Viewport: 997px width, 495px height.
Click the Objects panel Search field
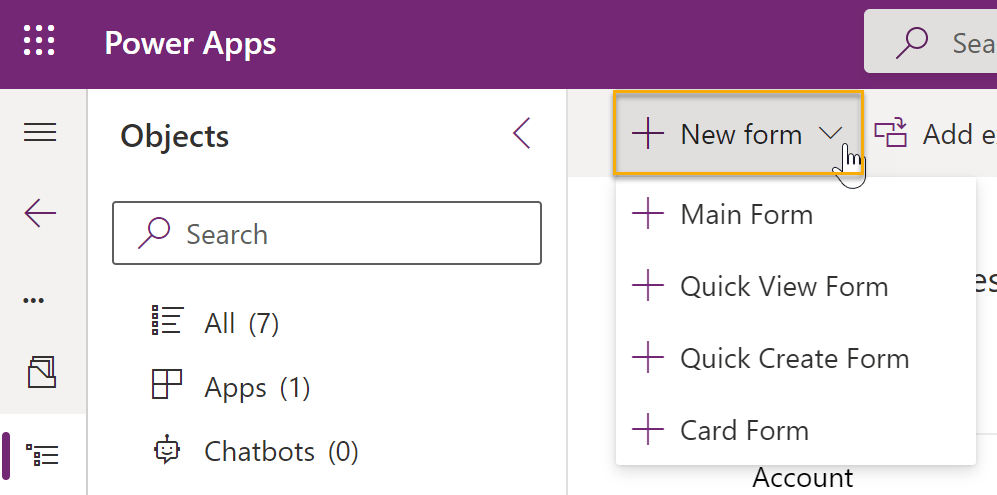pyautogui.click(x=340, y=234)
